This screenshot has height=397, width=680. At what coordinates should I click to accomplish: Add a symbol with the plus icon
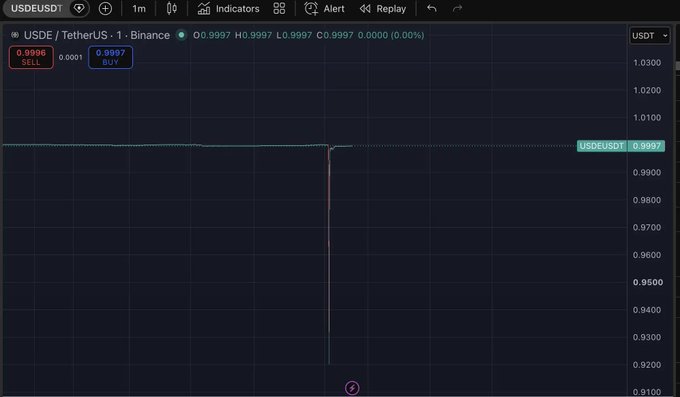105,9
